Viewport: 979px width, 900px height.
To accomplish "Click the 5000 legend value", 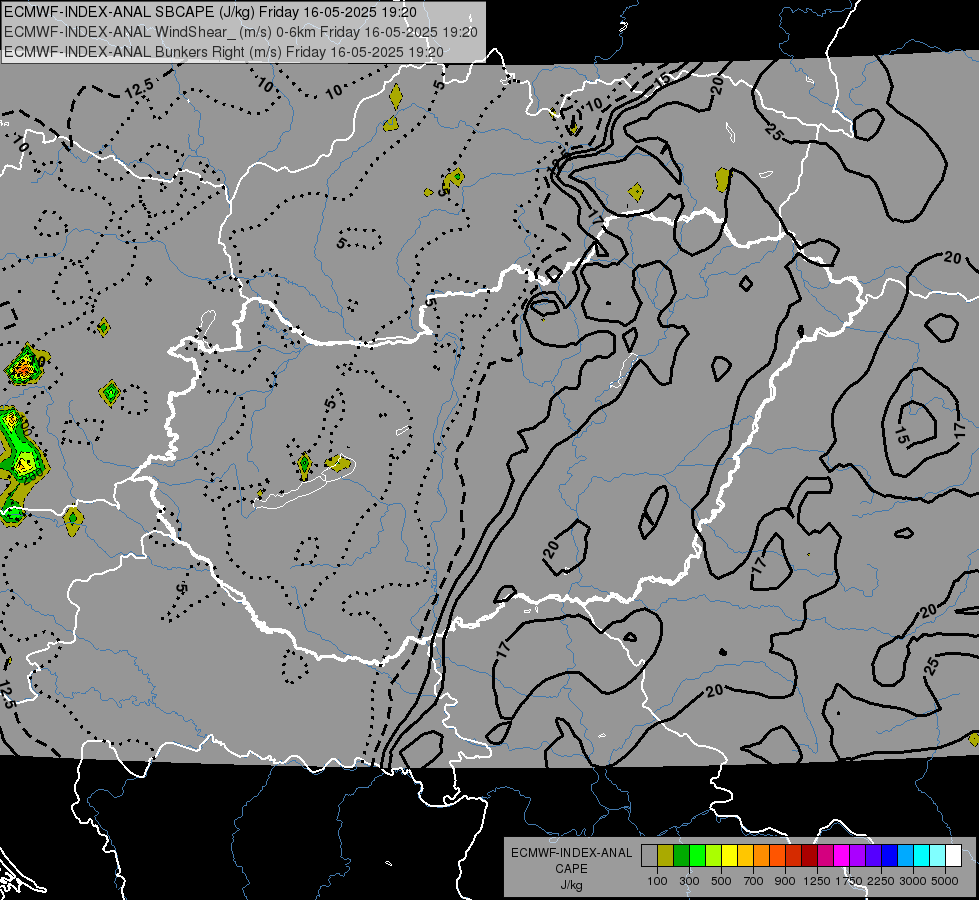I will pos(945,881).
